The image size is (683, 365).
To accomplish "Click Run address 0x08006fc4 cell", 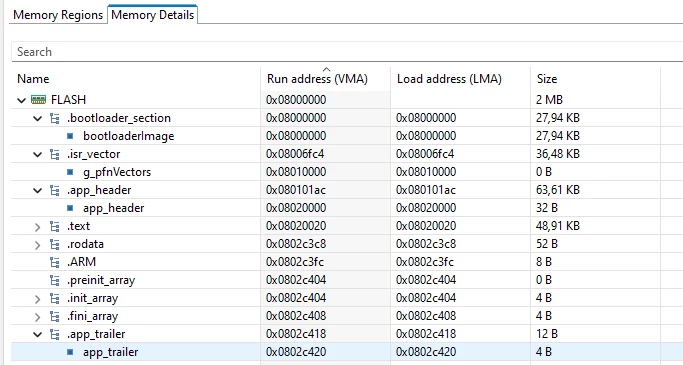I will [x=295, y=154].
